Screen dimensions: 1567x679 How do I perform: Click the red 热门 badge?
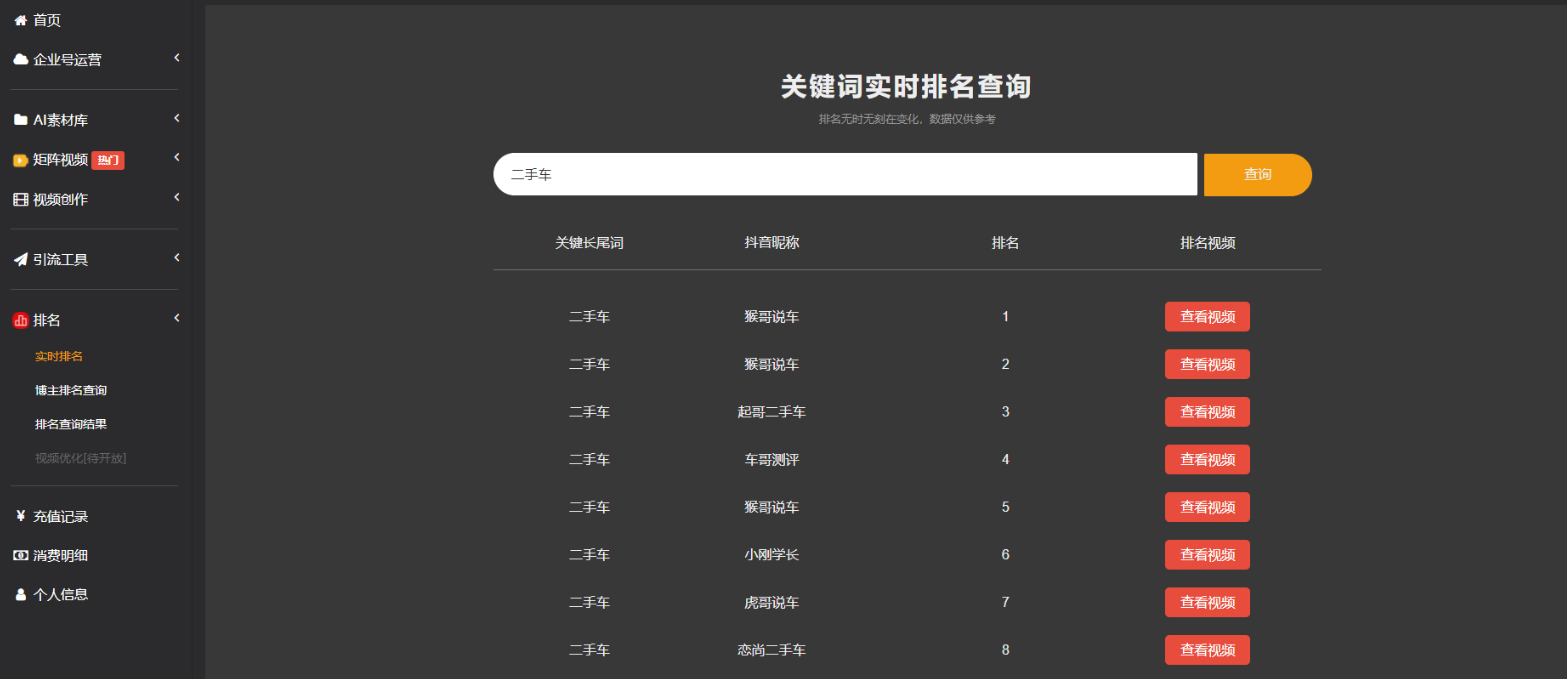pos(108,160)
